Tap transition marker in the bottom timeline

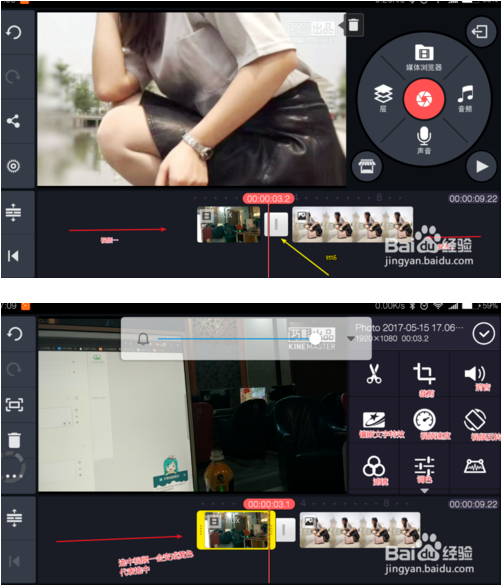(x=284, y=529)
